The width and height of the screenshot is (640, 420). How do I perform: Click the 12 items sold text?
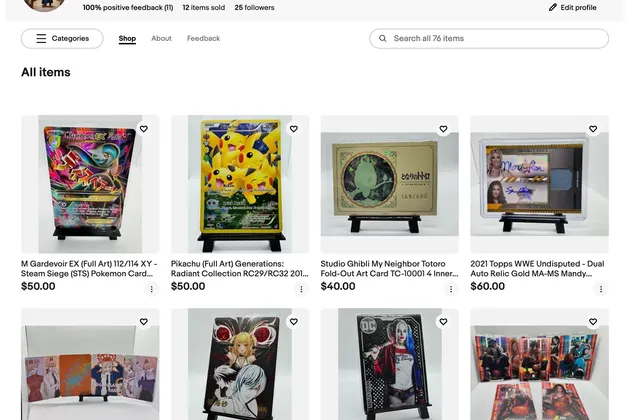click(204, 7)
